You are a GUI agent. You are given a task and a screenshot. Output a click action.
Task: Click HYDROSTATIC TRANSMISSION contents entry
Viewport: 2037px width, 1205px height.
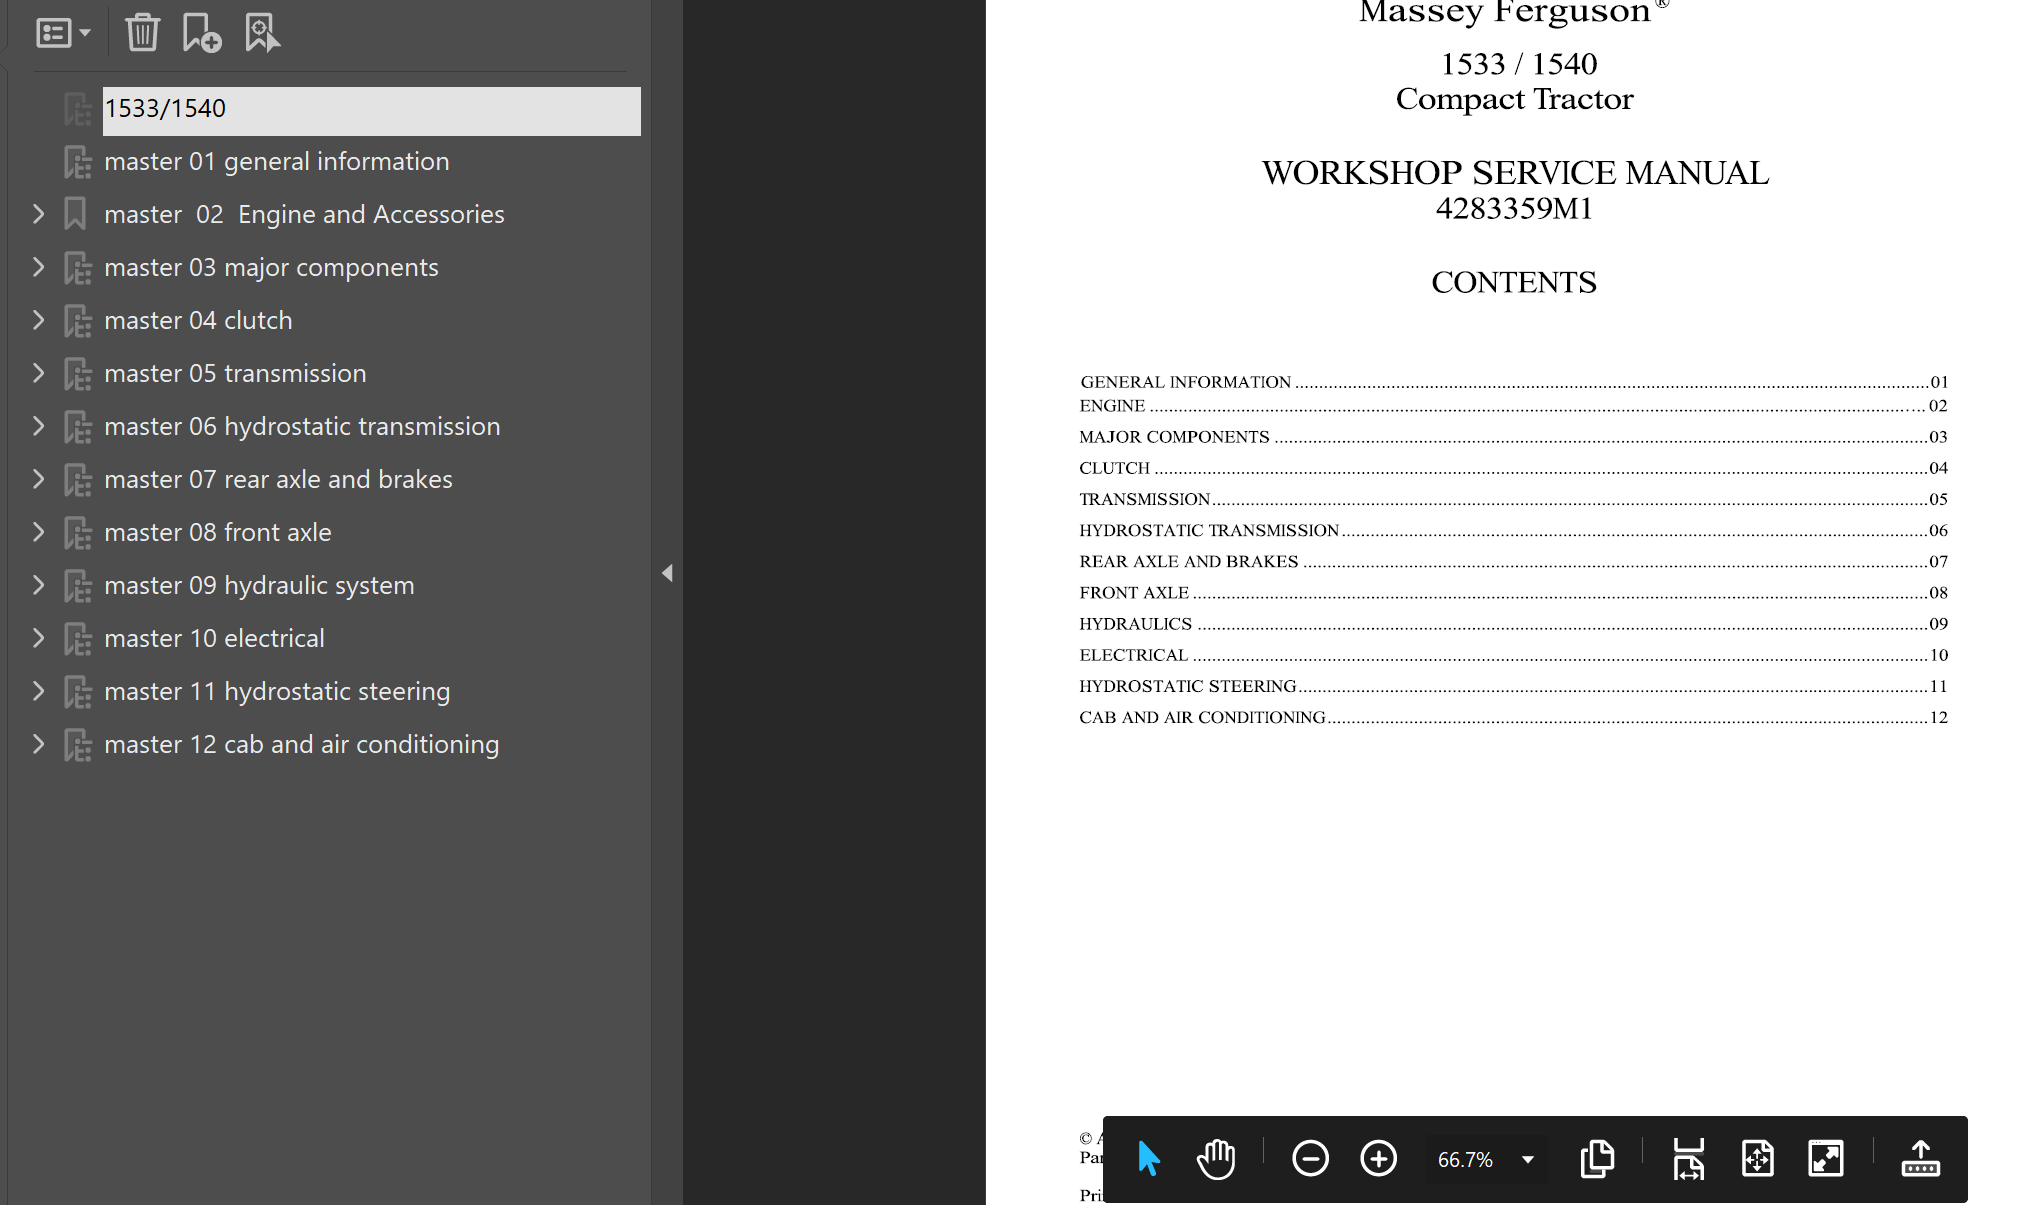tap(1514, 530)
